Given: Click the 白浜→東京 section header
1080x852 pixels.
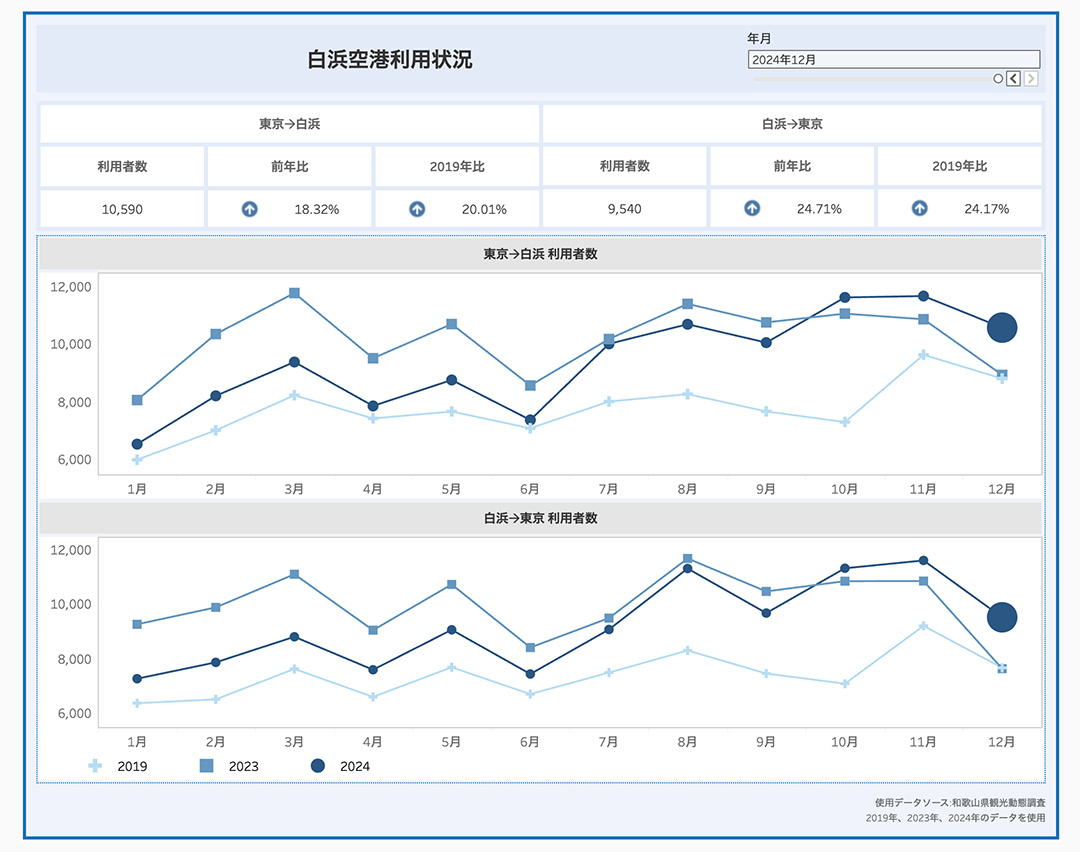Looking at the screenshot, I should click(x=792, y=125).
